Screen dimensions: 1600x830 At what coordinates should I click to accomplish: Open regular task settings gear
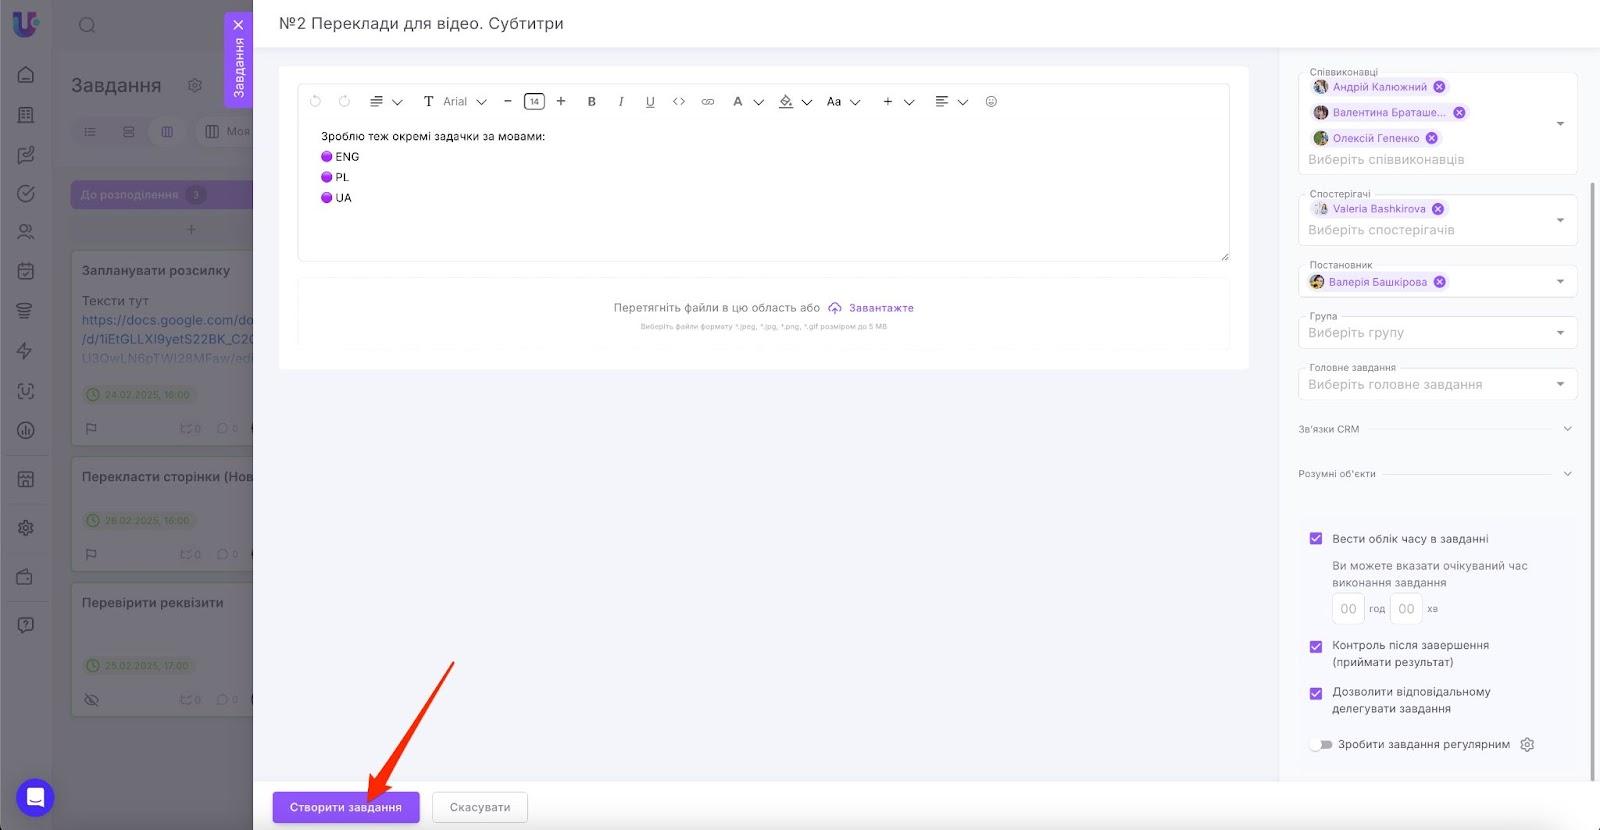(x=1527, y=745)
